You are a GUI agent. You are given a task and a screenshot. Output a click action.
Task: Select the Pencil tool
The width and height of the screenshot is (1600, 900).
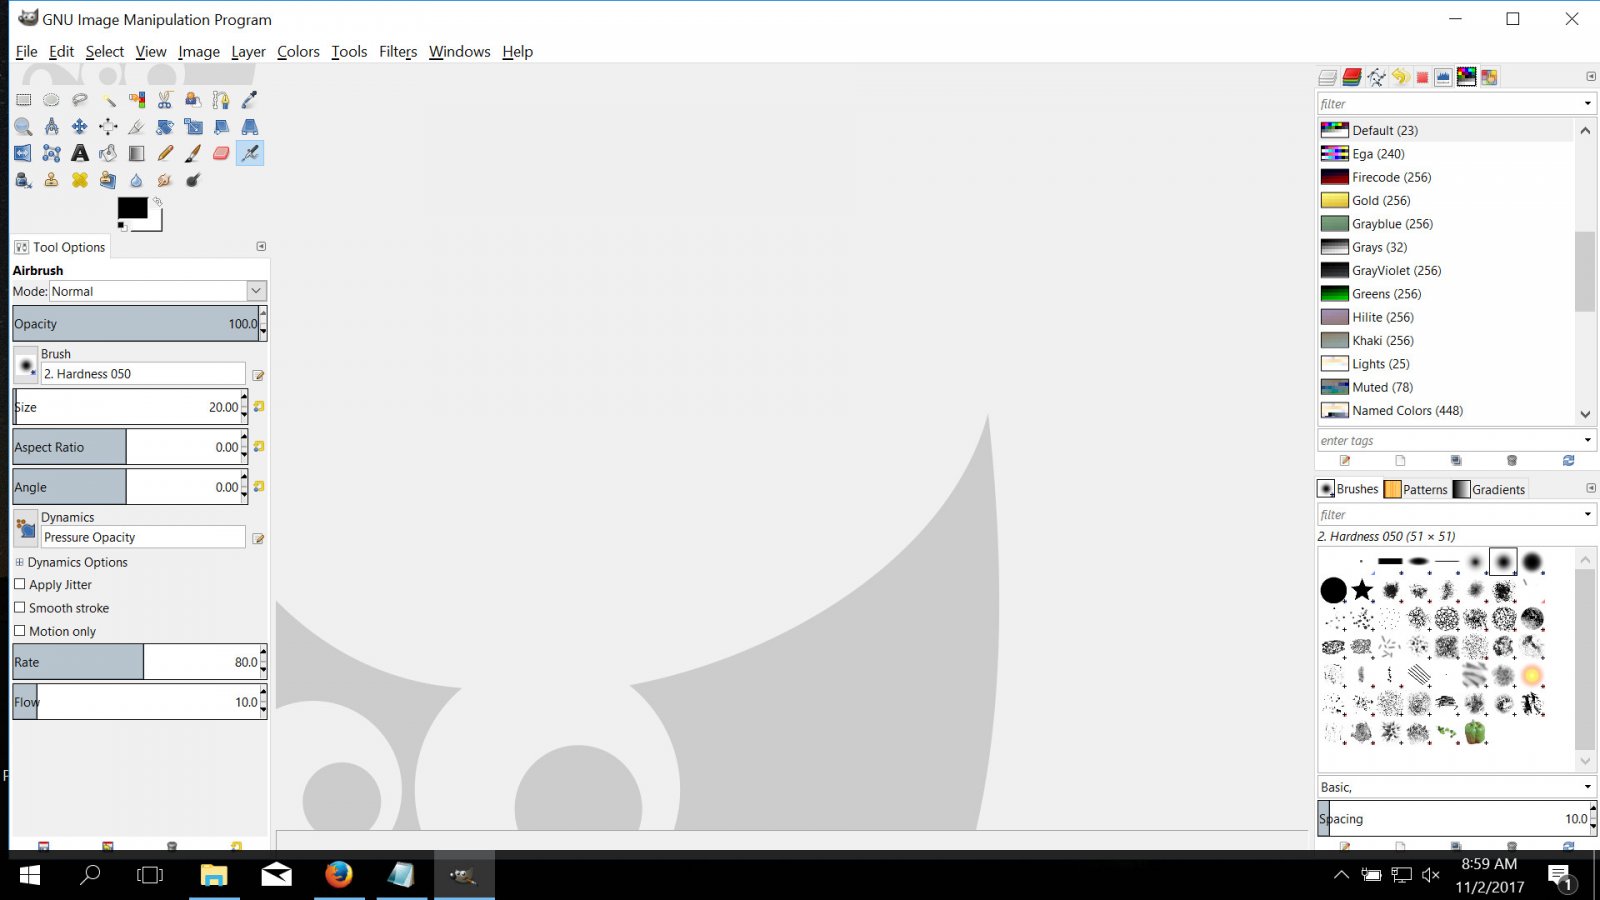click(165, 153)
